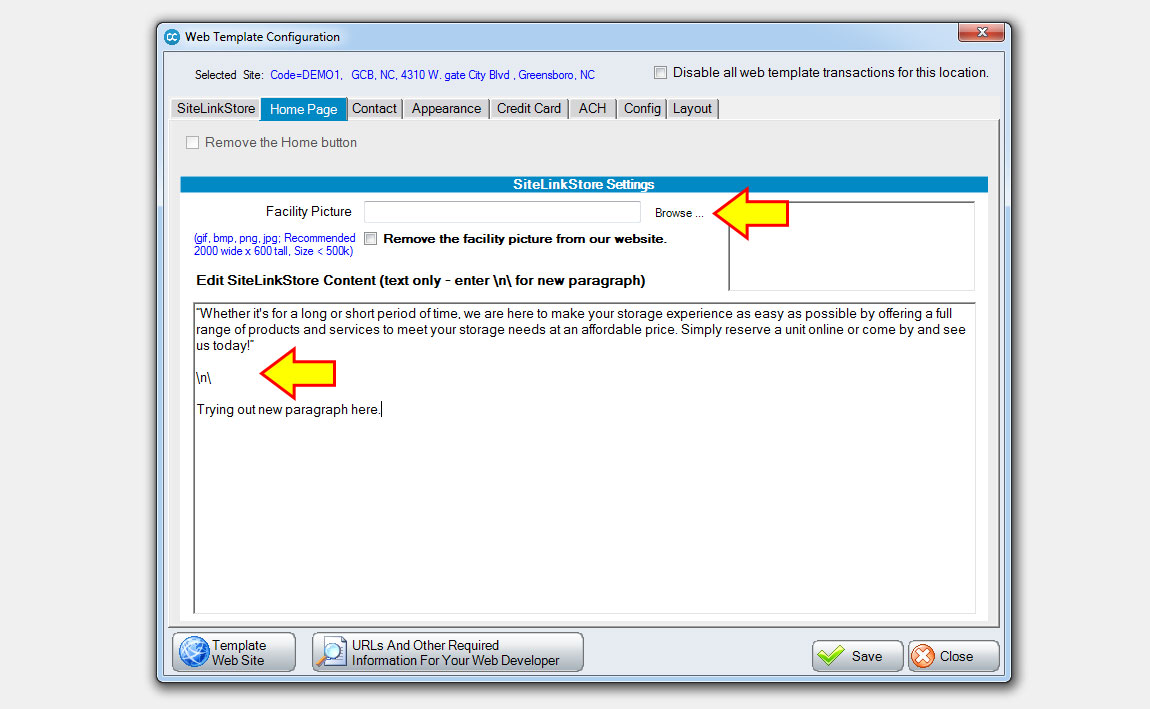The height and width of the screenshot is (709, 1150).
Task: Click inside the Facility Picture input field
Action: (500, 211)
